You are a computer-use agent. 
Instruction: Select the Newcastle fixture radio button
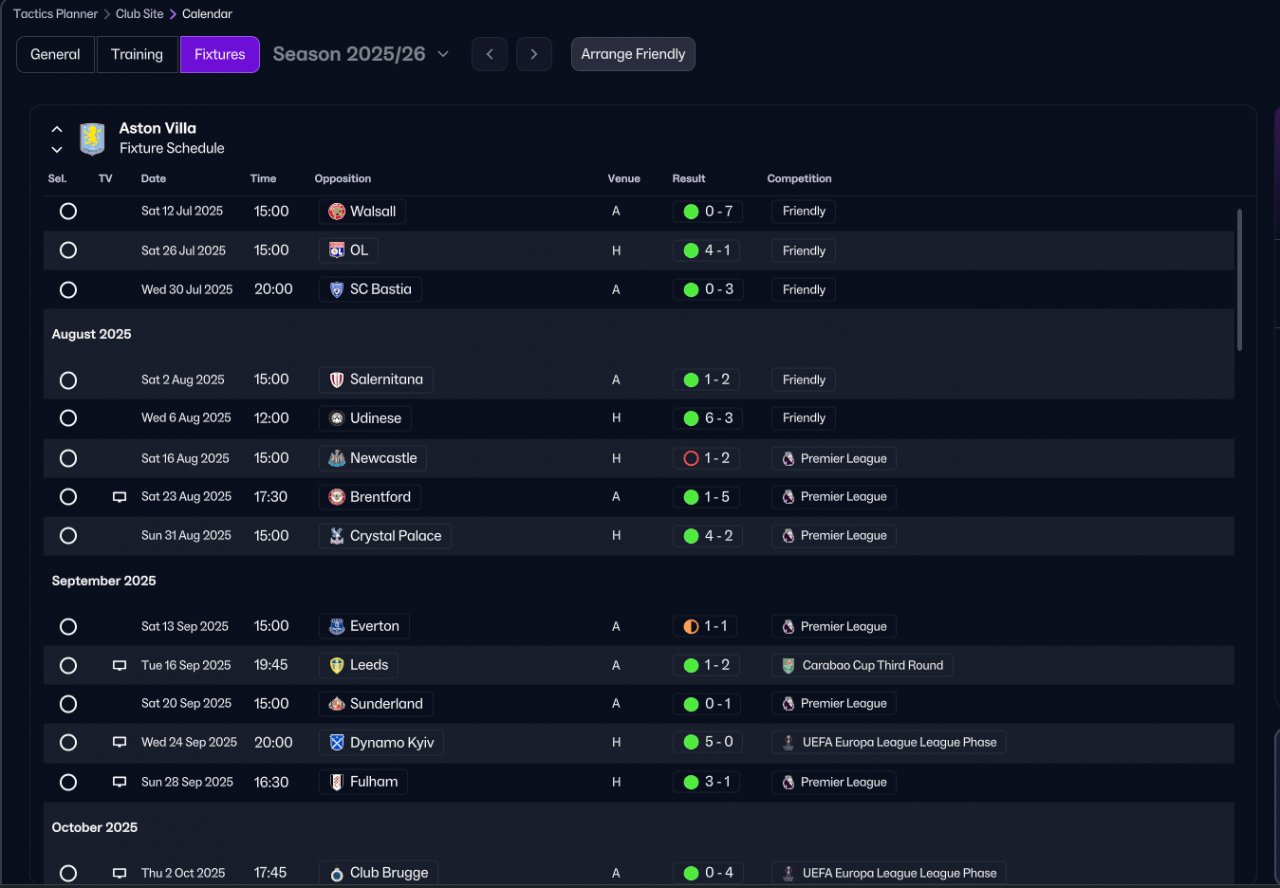coord(68,458)
